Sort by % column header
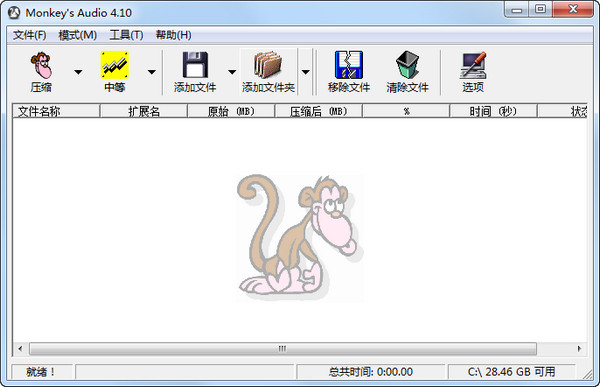 pyautogui.click(x=406, y=111)
